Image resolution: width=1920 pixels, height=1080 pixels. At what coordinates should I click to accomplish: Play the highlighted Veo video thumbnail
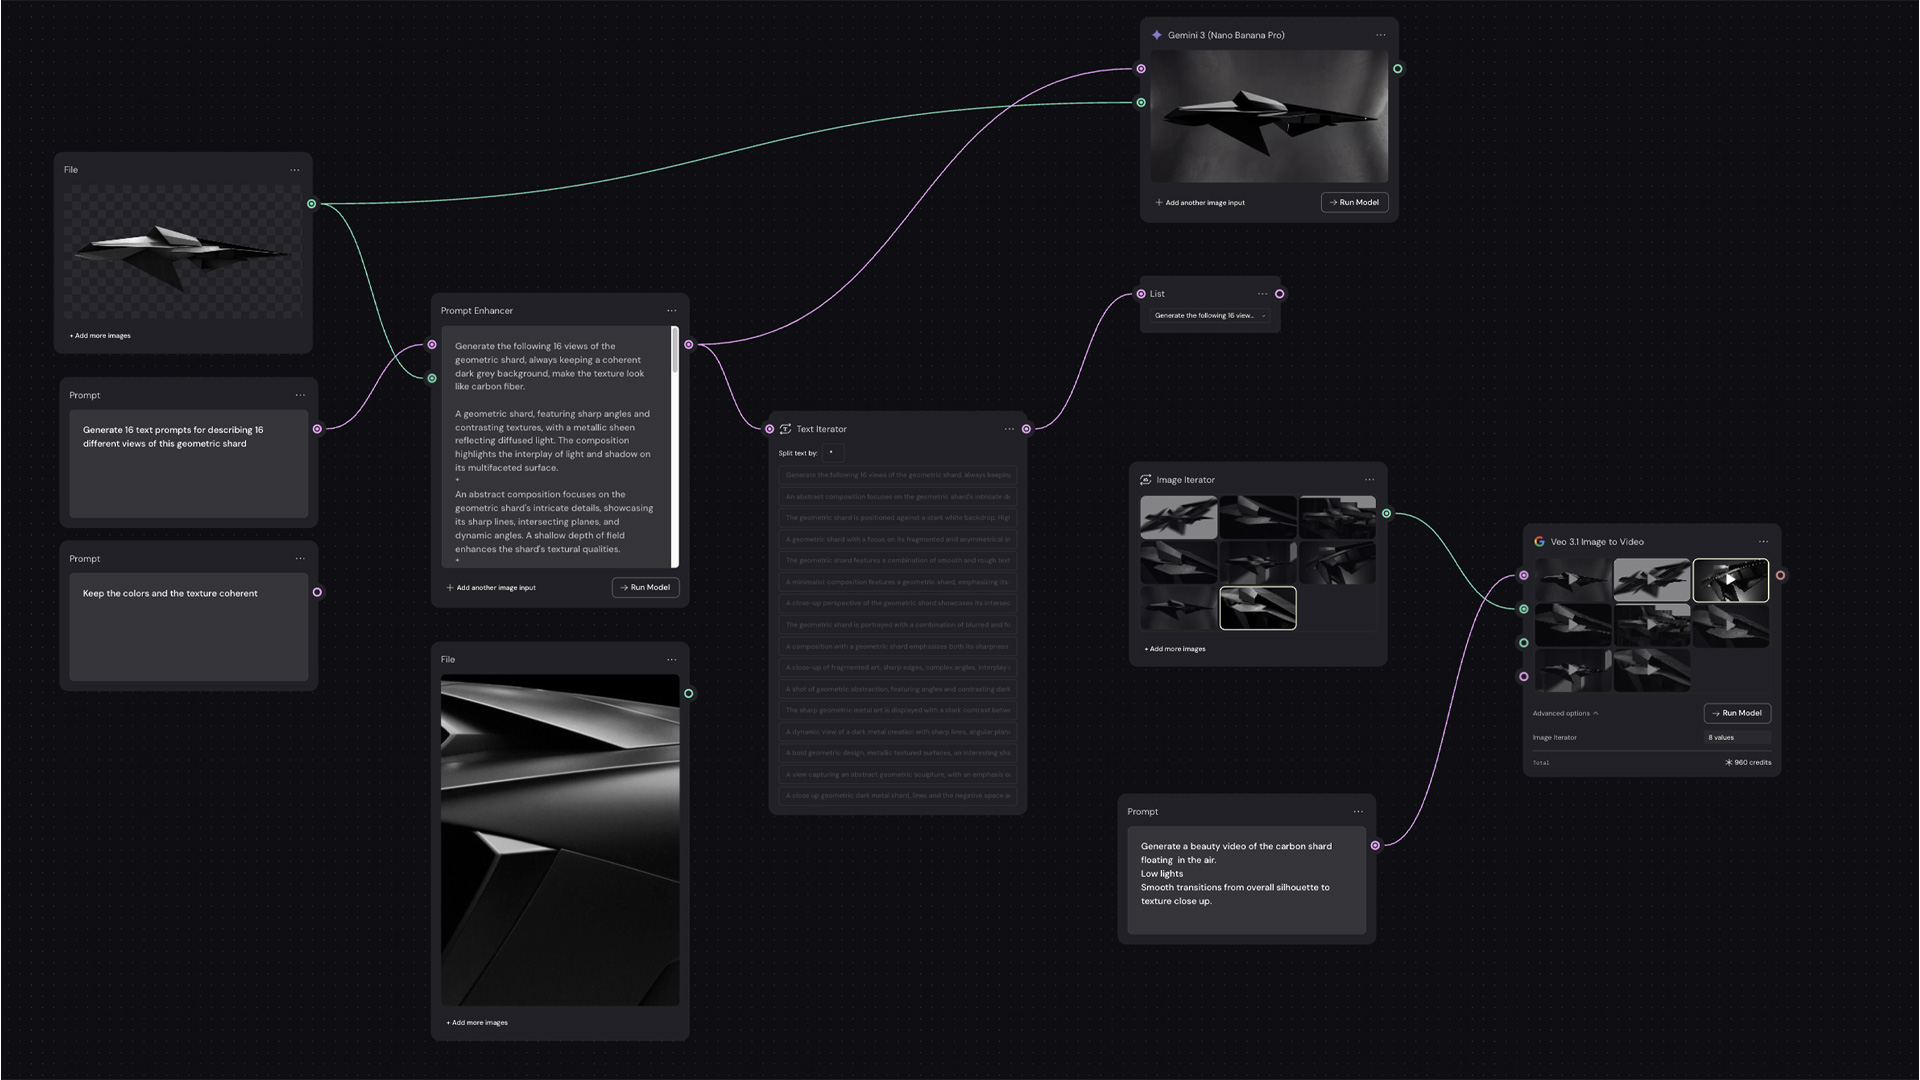pyautogui.click(x=1730, y=580)
